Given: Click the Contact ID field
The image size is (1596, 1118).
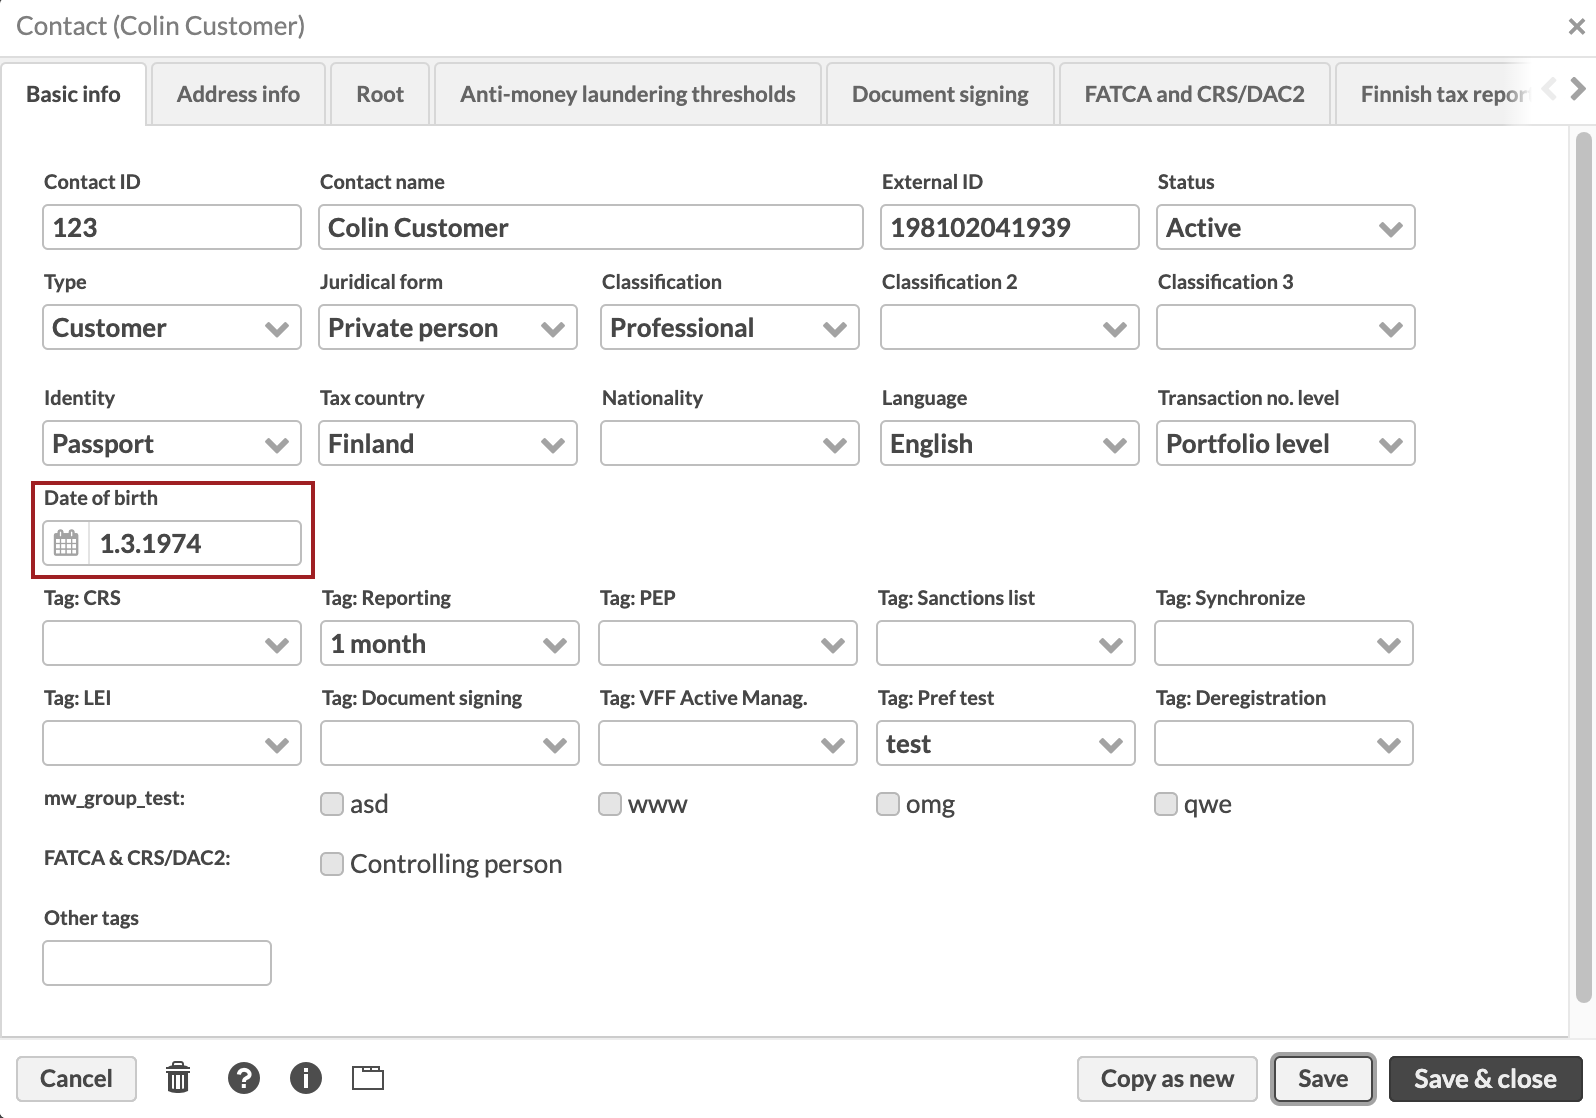Looking at the screenshot, I should (x=172, y=227).
